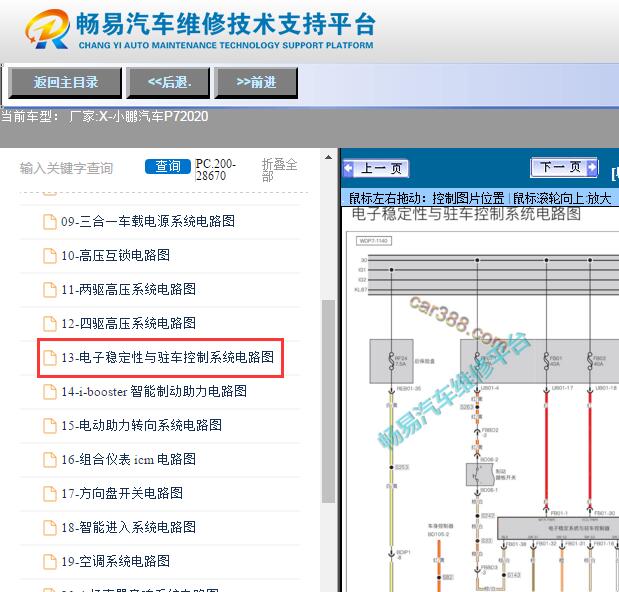
Task: Click document icon beside 12-四驱高压系统
Action: pyautogui.click(x=50, y=323)
